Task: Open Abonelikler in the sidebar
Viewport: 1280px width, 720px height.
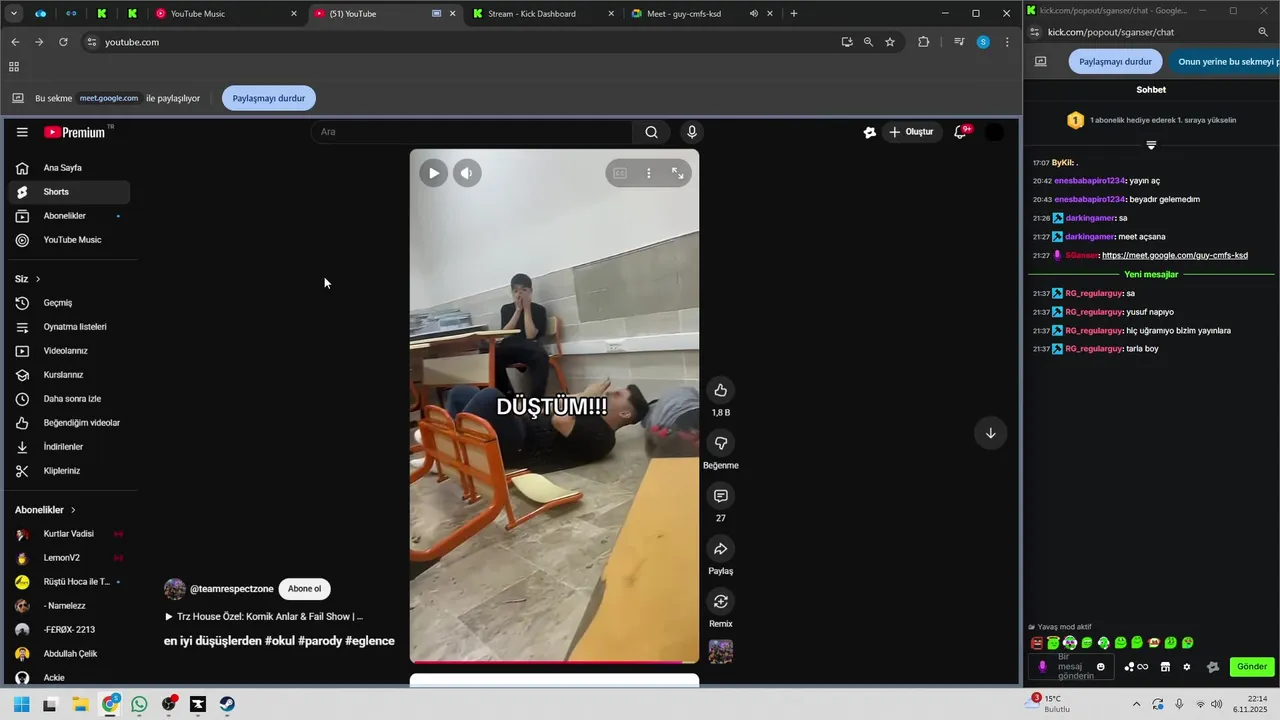Action: tap(67, 216)
